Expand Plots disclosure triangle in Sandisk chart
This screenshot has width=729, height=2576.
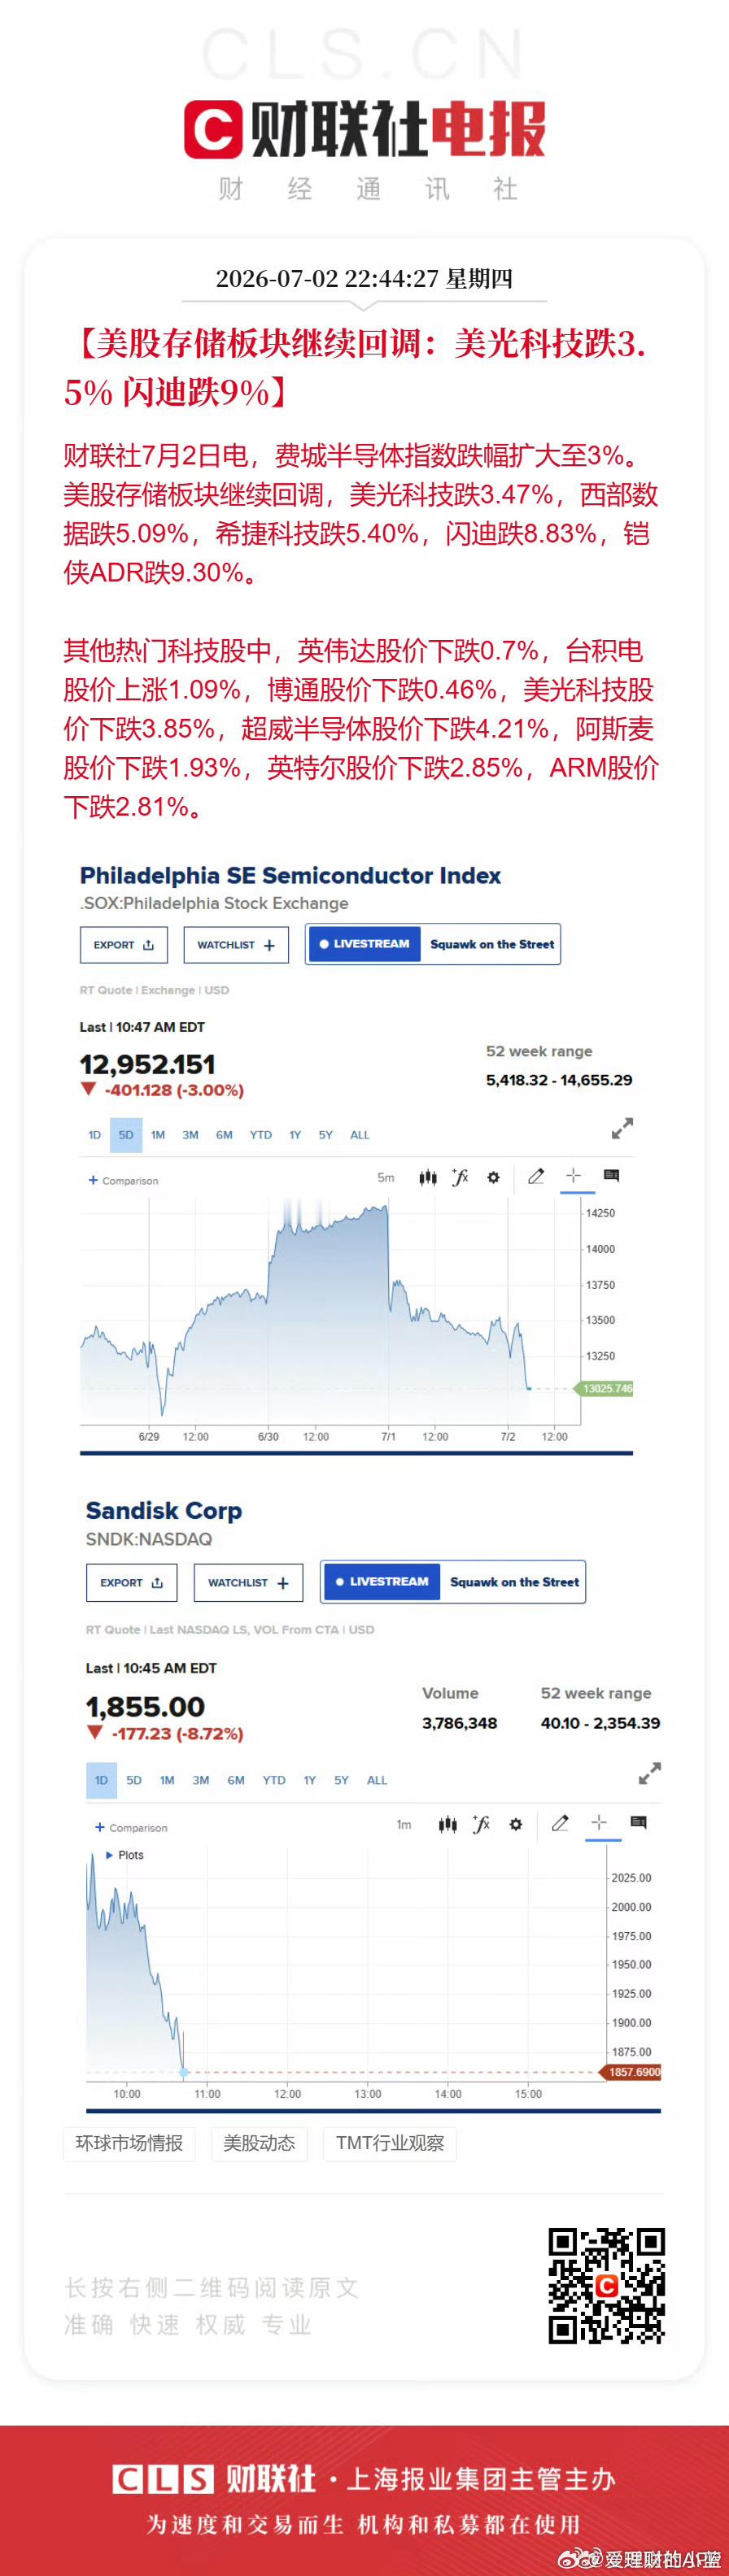(x=110, y=1855)
